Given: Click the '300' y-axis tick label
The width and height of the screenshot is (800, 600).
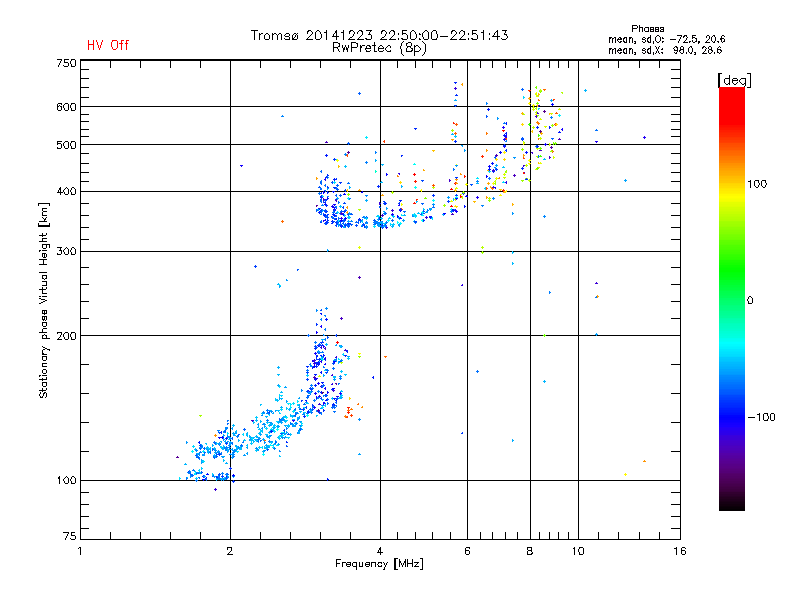Looking at the screenshot, I should 66,251.
